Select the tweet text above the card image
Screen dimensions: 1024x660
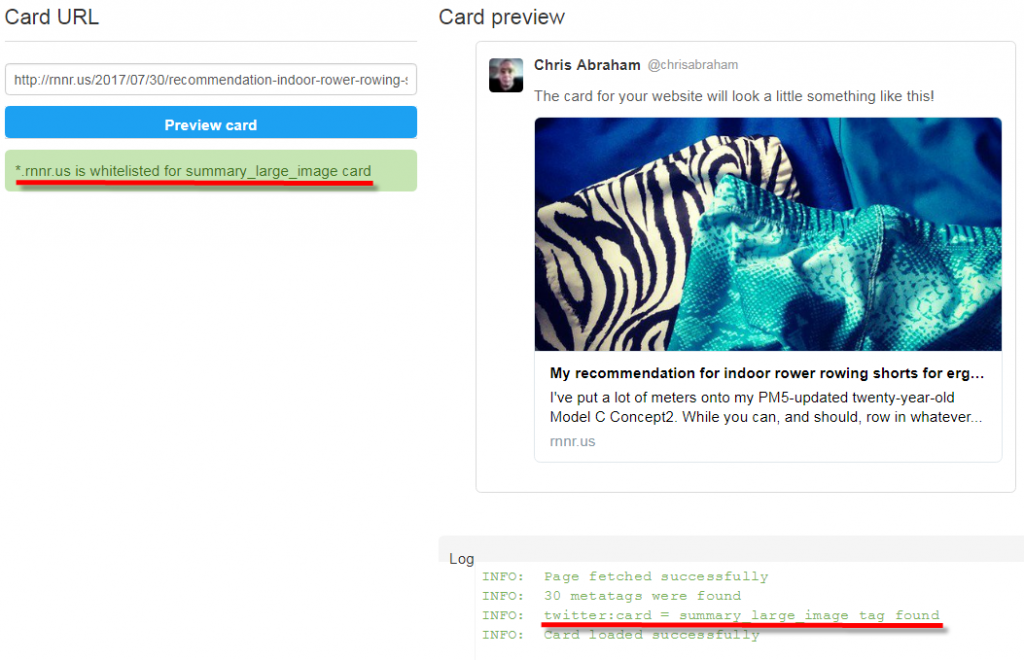pos(734,96)
